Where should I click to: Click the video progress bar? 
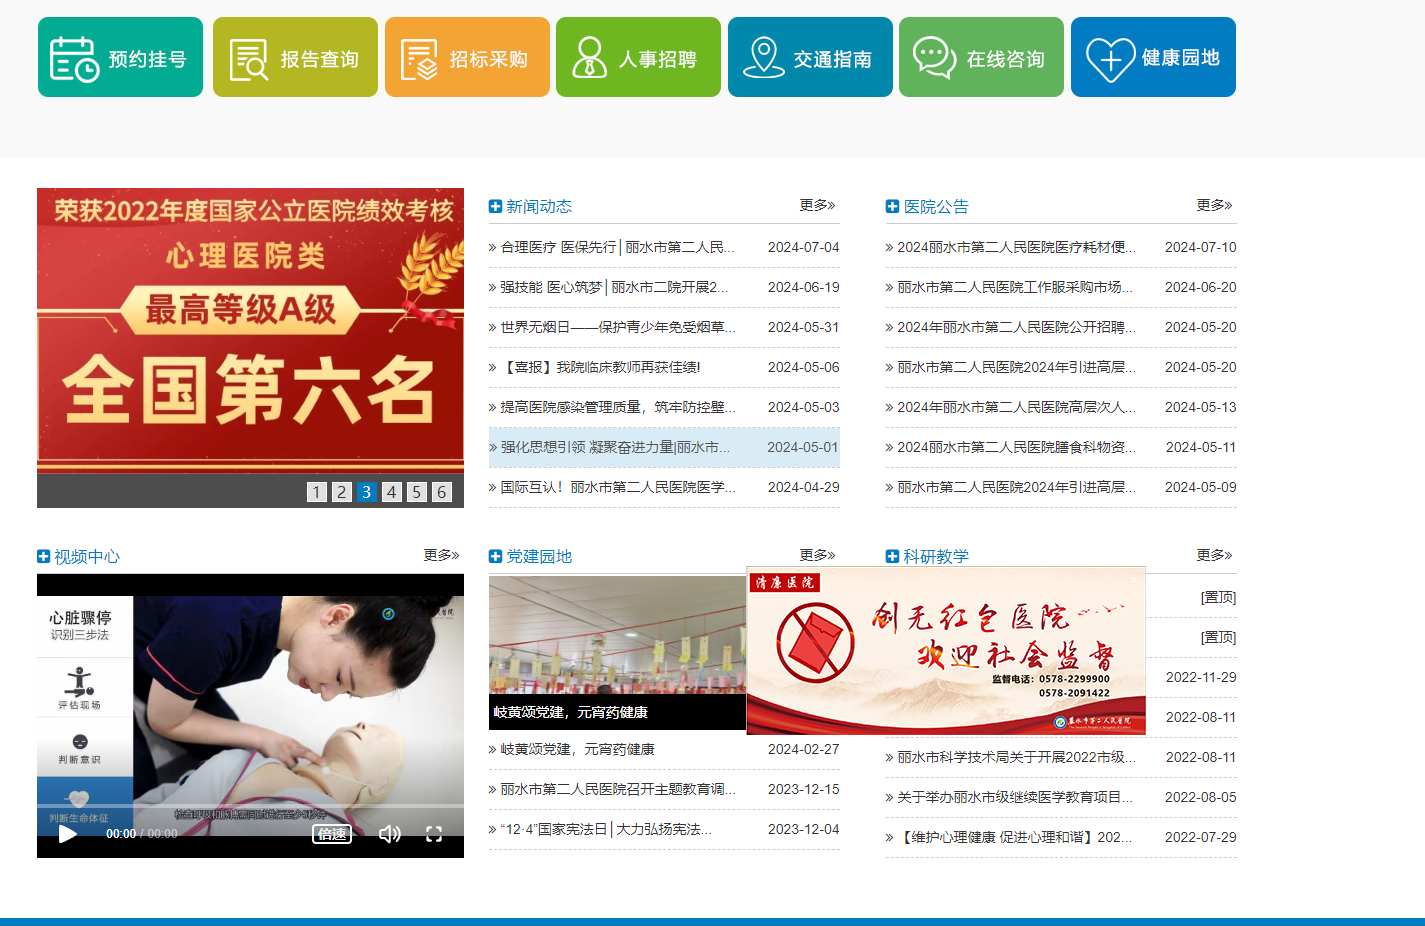pyautogui.click(x=250, y=806)
